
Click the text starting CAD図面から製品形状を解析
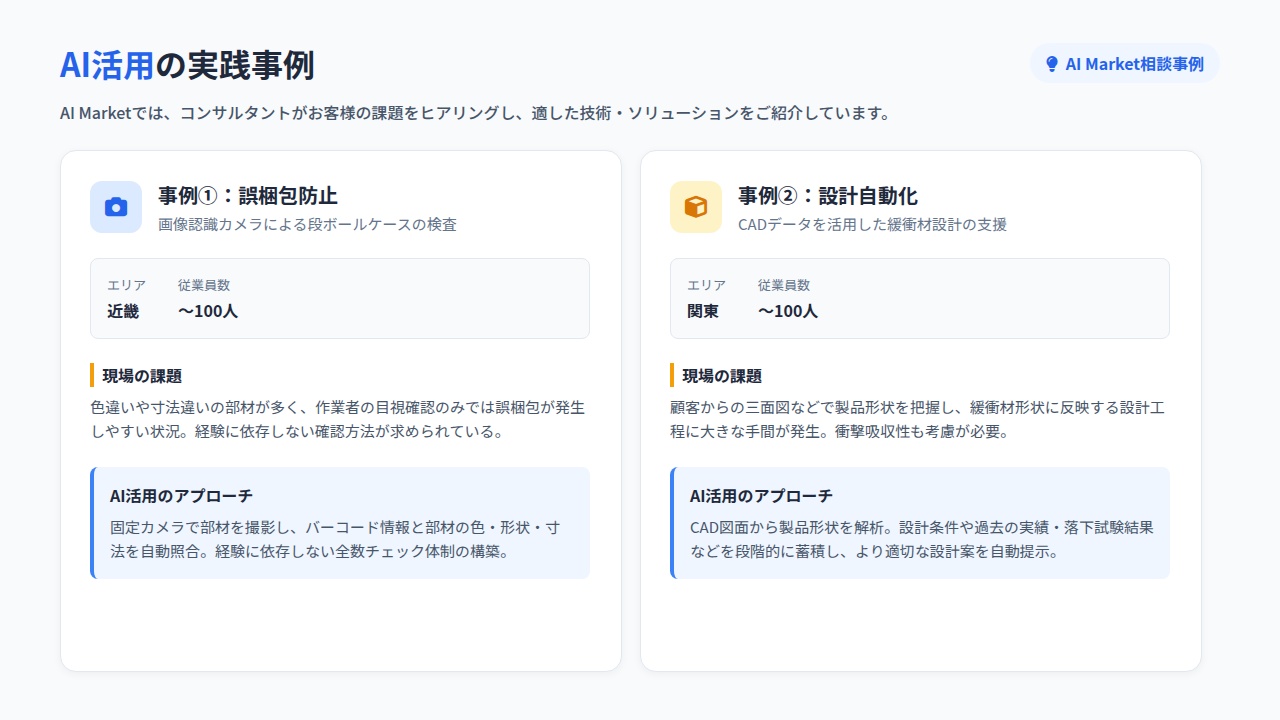pos(922,539)
